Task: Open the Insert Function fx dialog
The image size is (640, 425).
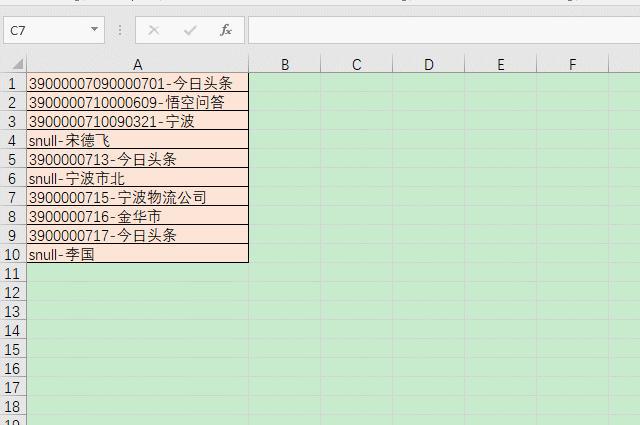Action: click(x=226, y=30)
